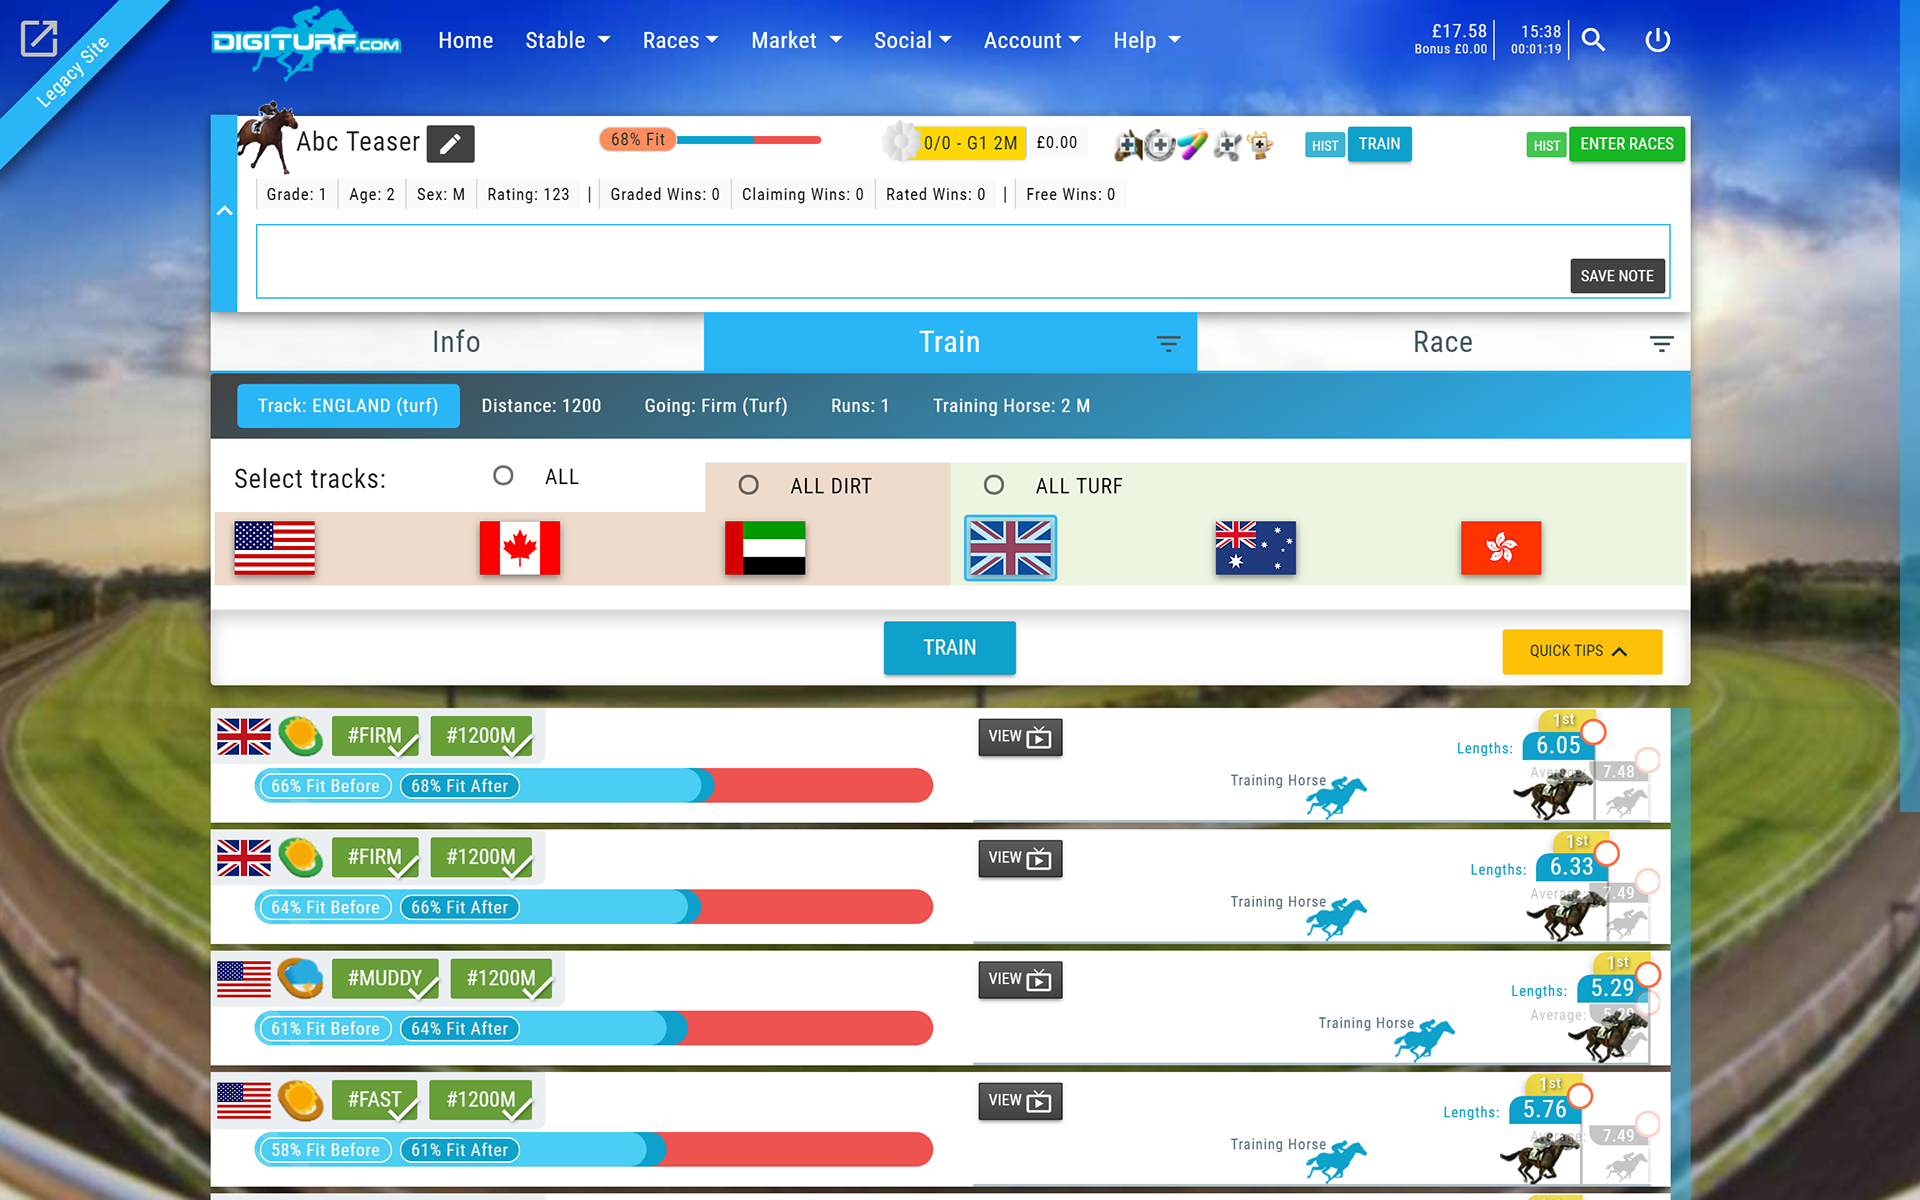Click the 61% Fit Before progress bar
The height and width of the screenshot is (1200, 1920).
coord(594,1028)
